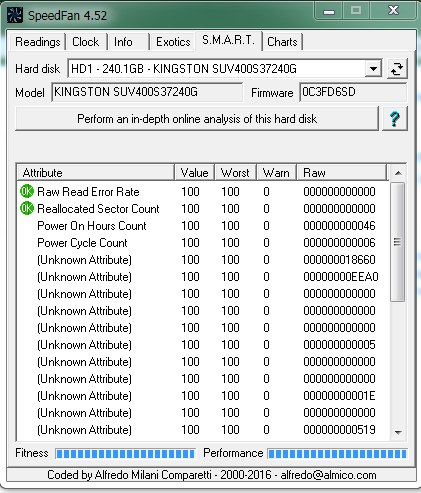Click the Fitness progress bar
The width and height of the screenshot is (421, 493).
pyautogui.click(x=125, y=454)
